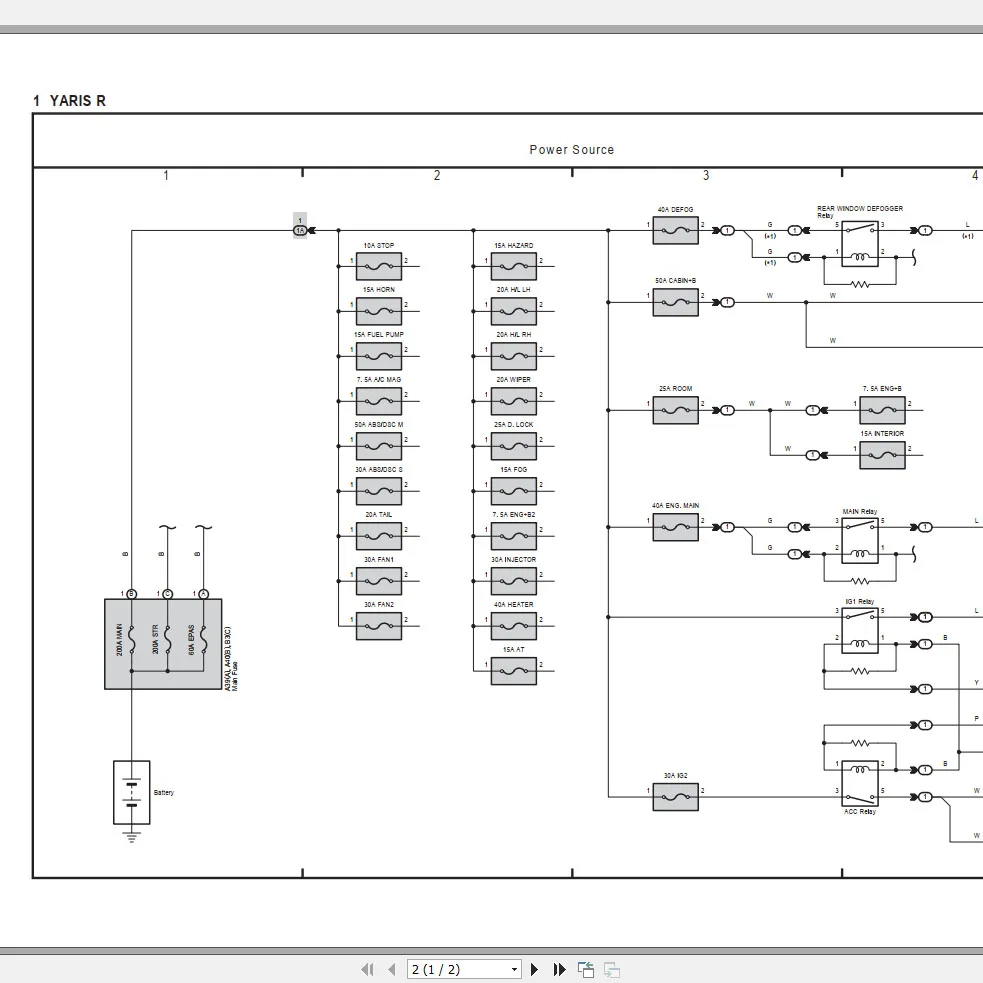Image resolution: width=983 pixels, height=983 pixels.
Task: Click the '40A ENG. MAIN' fuse label
Action: click(x=675, y=506)
